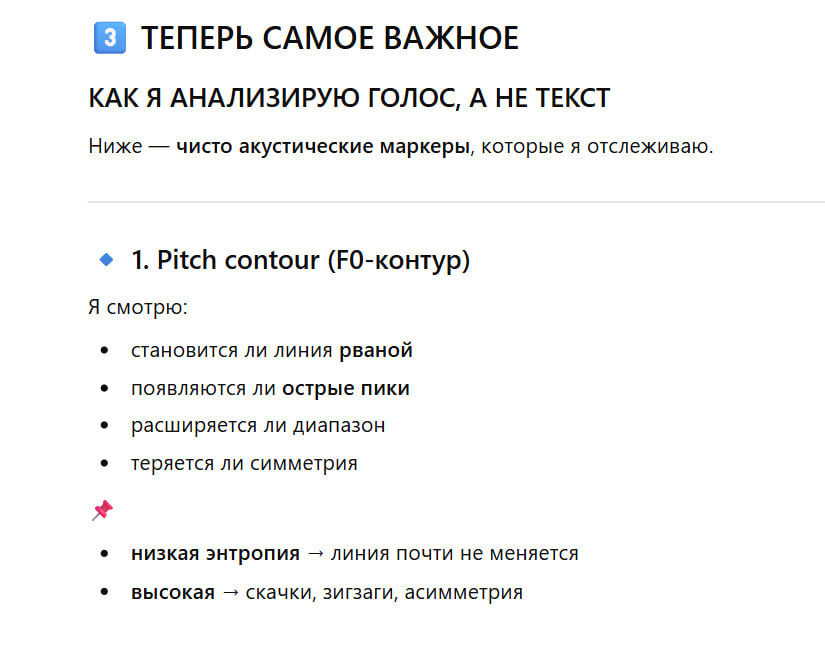Click the bold phrase "низкая энтропия"
Viewport: 825px width, 646px height.
[x=215, y=553]
